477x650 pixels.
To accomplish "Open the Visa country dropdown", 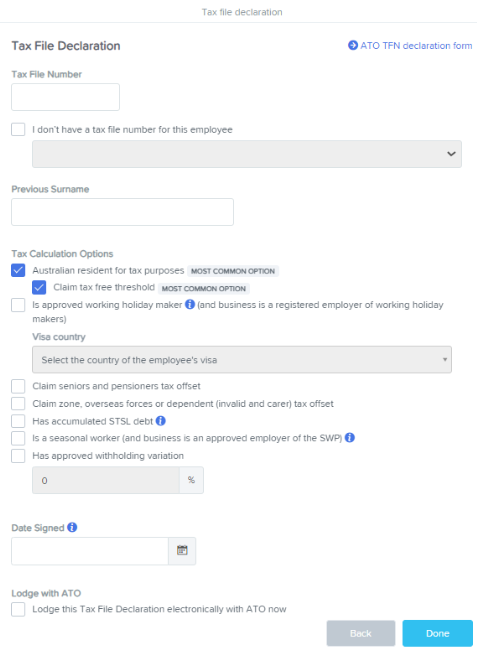I will pyautogui.click(x=242, y=359).
